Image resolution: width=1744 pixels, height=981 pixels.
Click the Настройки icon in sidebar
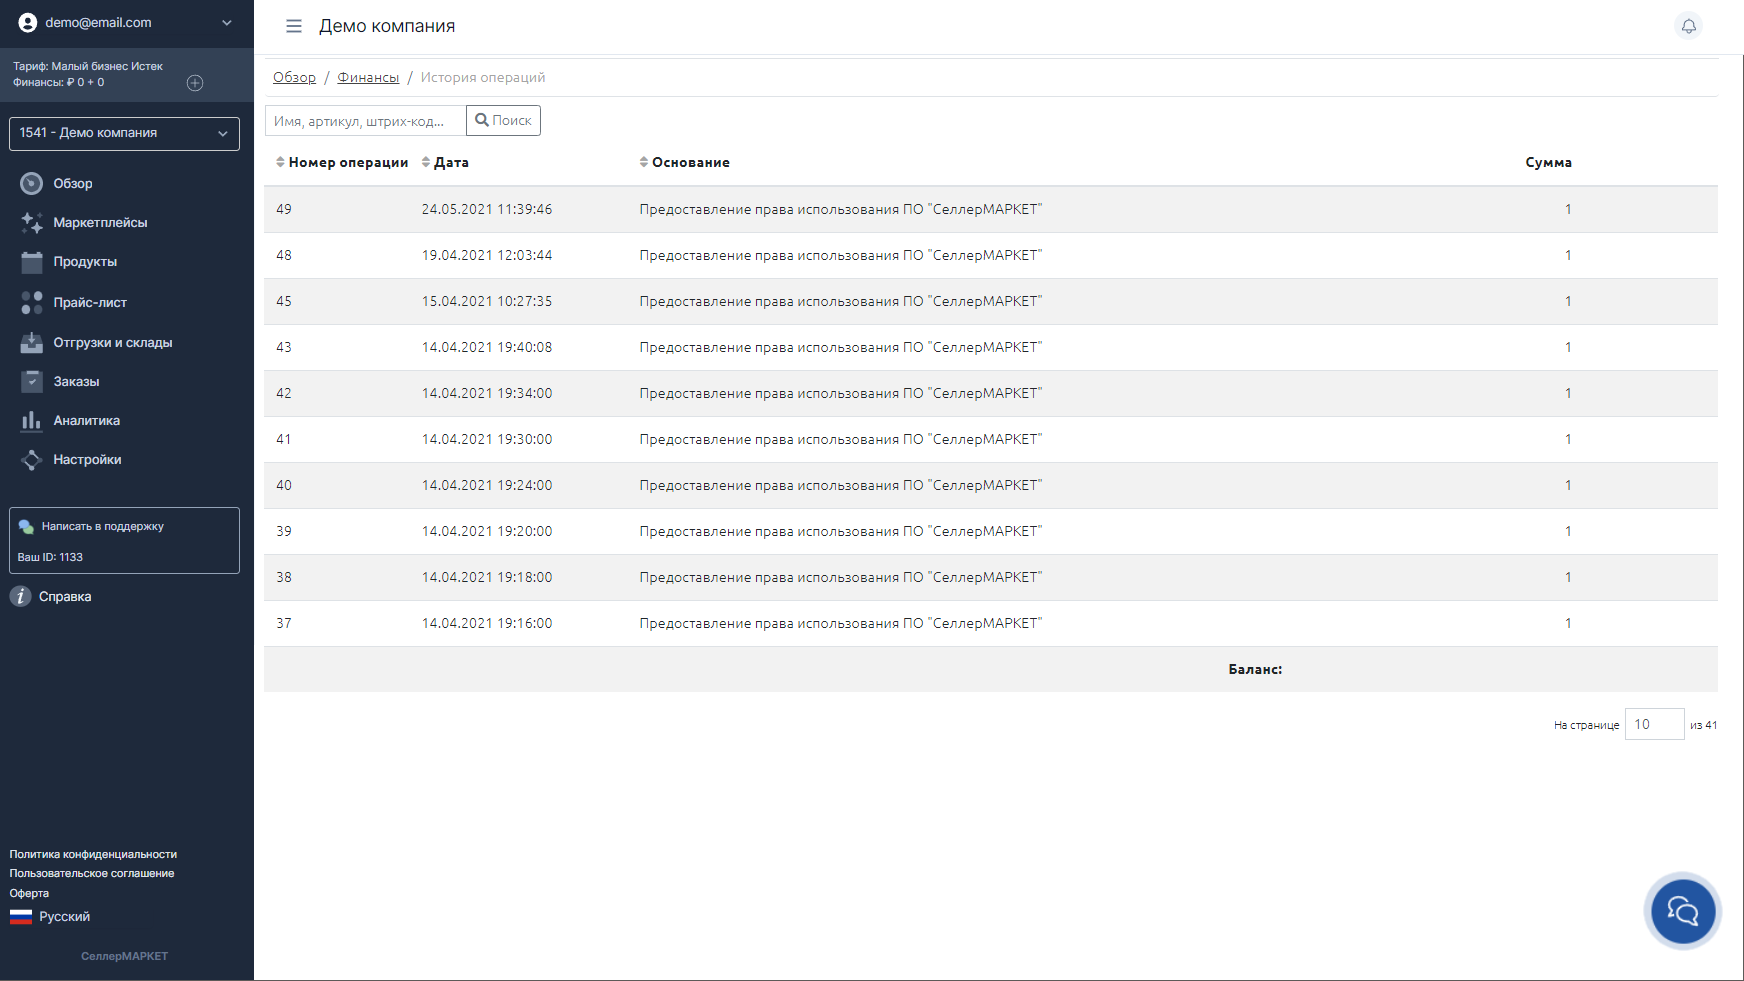click(x=31, y=460)
